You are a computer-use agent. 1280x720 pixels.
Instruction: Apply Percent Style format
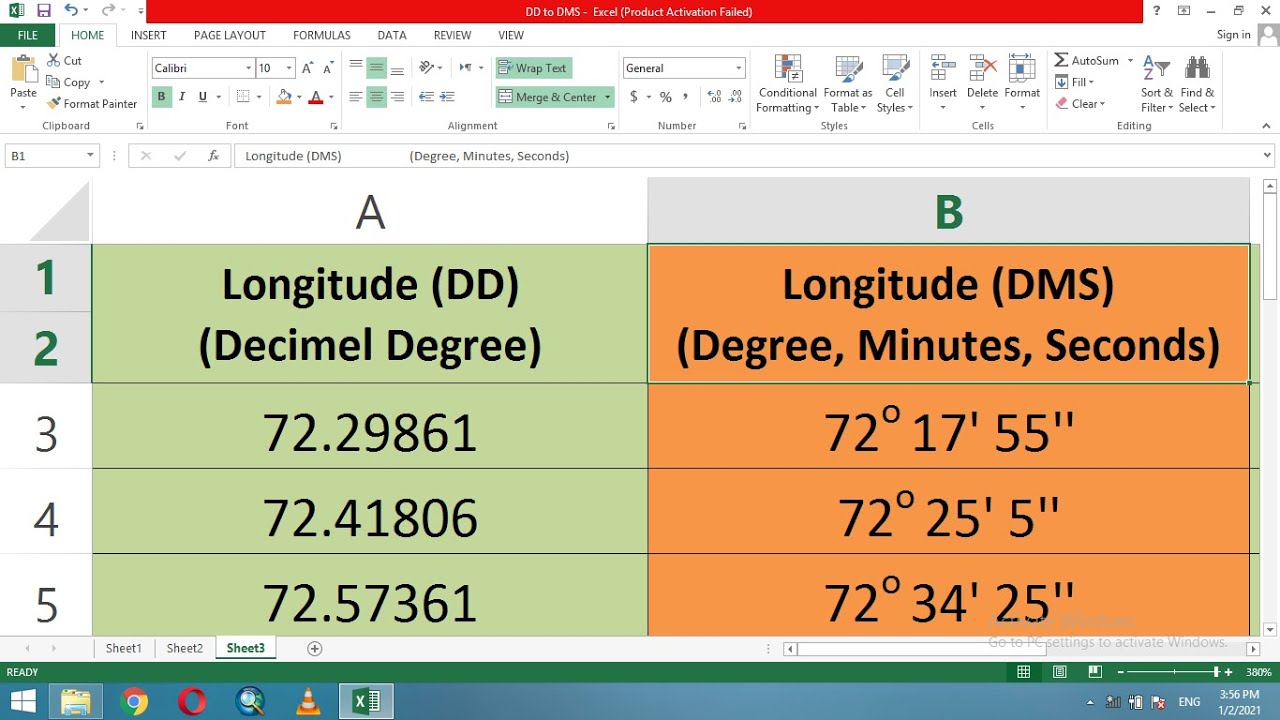coord(665,97)
